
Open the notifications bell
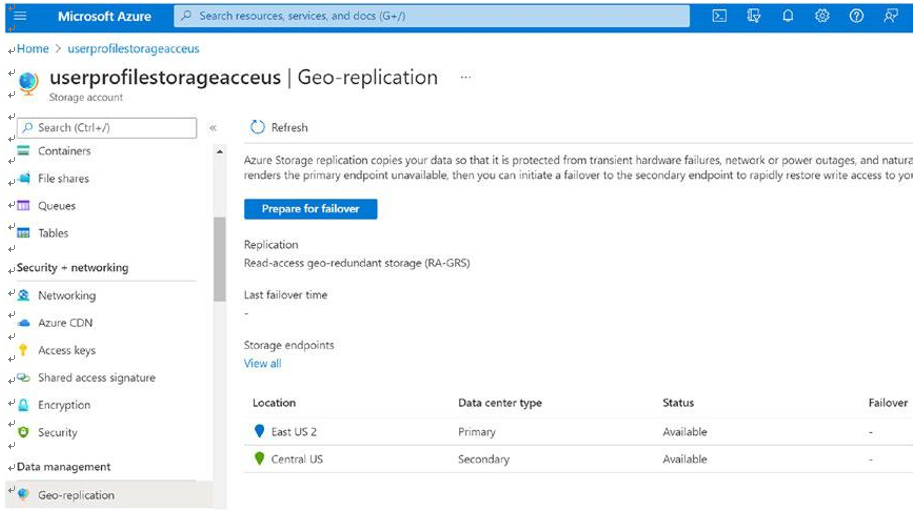pos(788,16)
